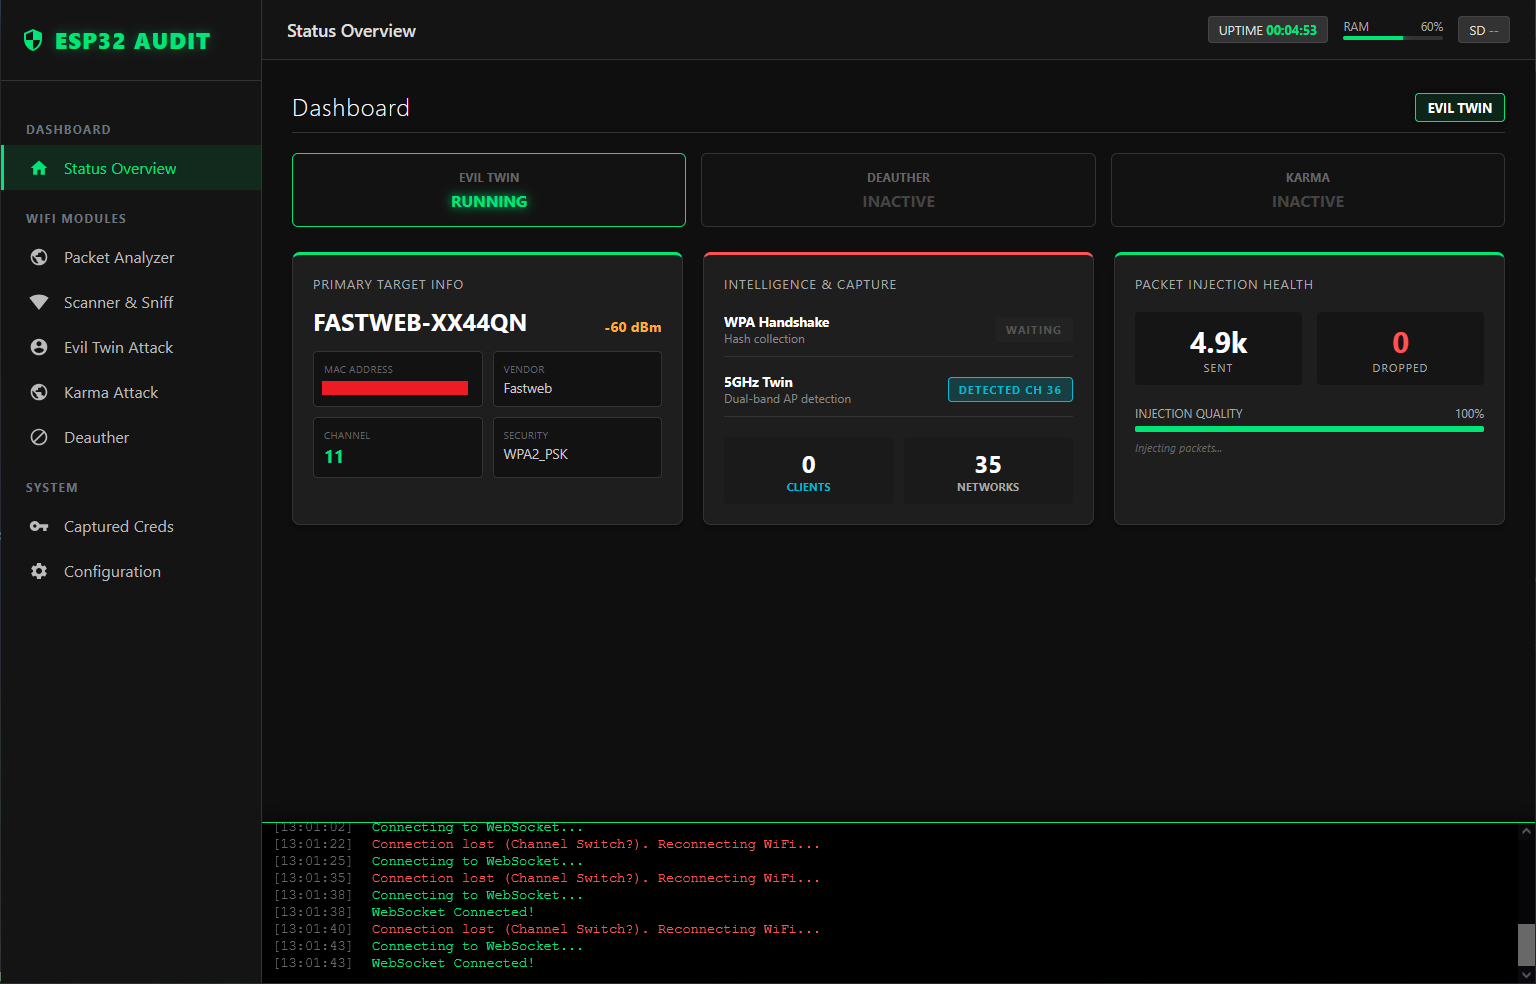The width and height of the screenshot is (1536, 984).
Task: Click the Status Overview home icon
Action: point(38,168)
